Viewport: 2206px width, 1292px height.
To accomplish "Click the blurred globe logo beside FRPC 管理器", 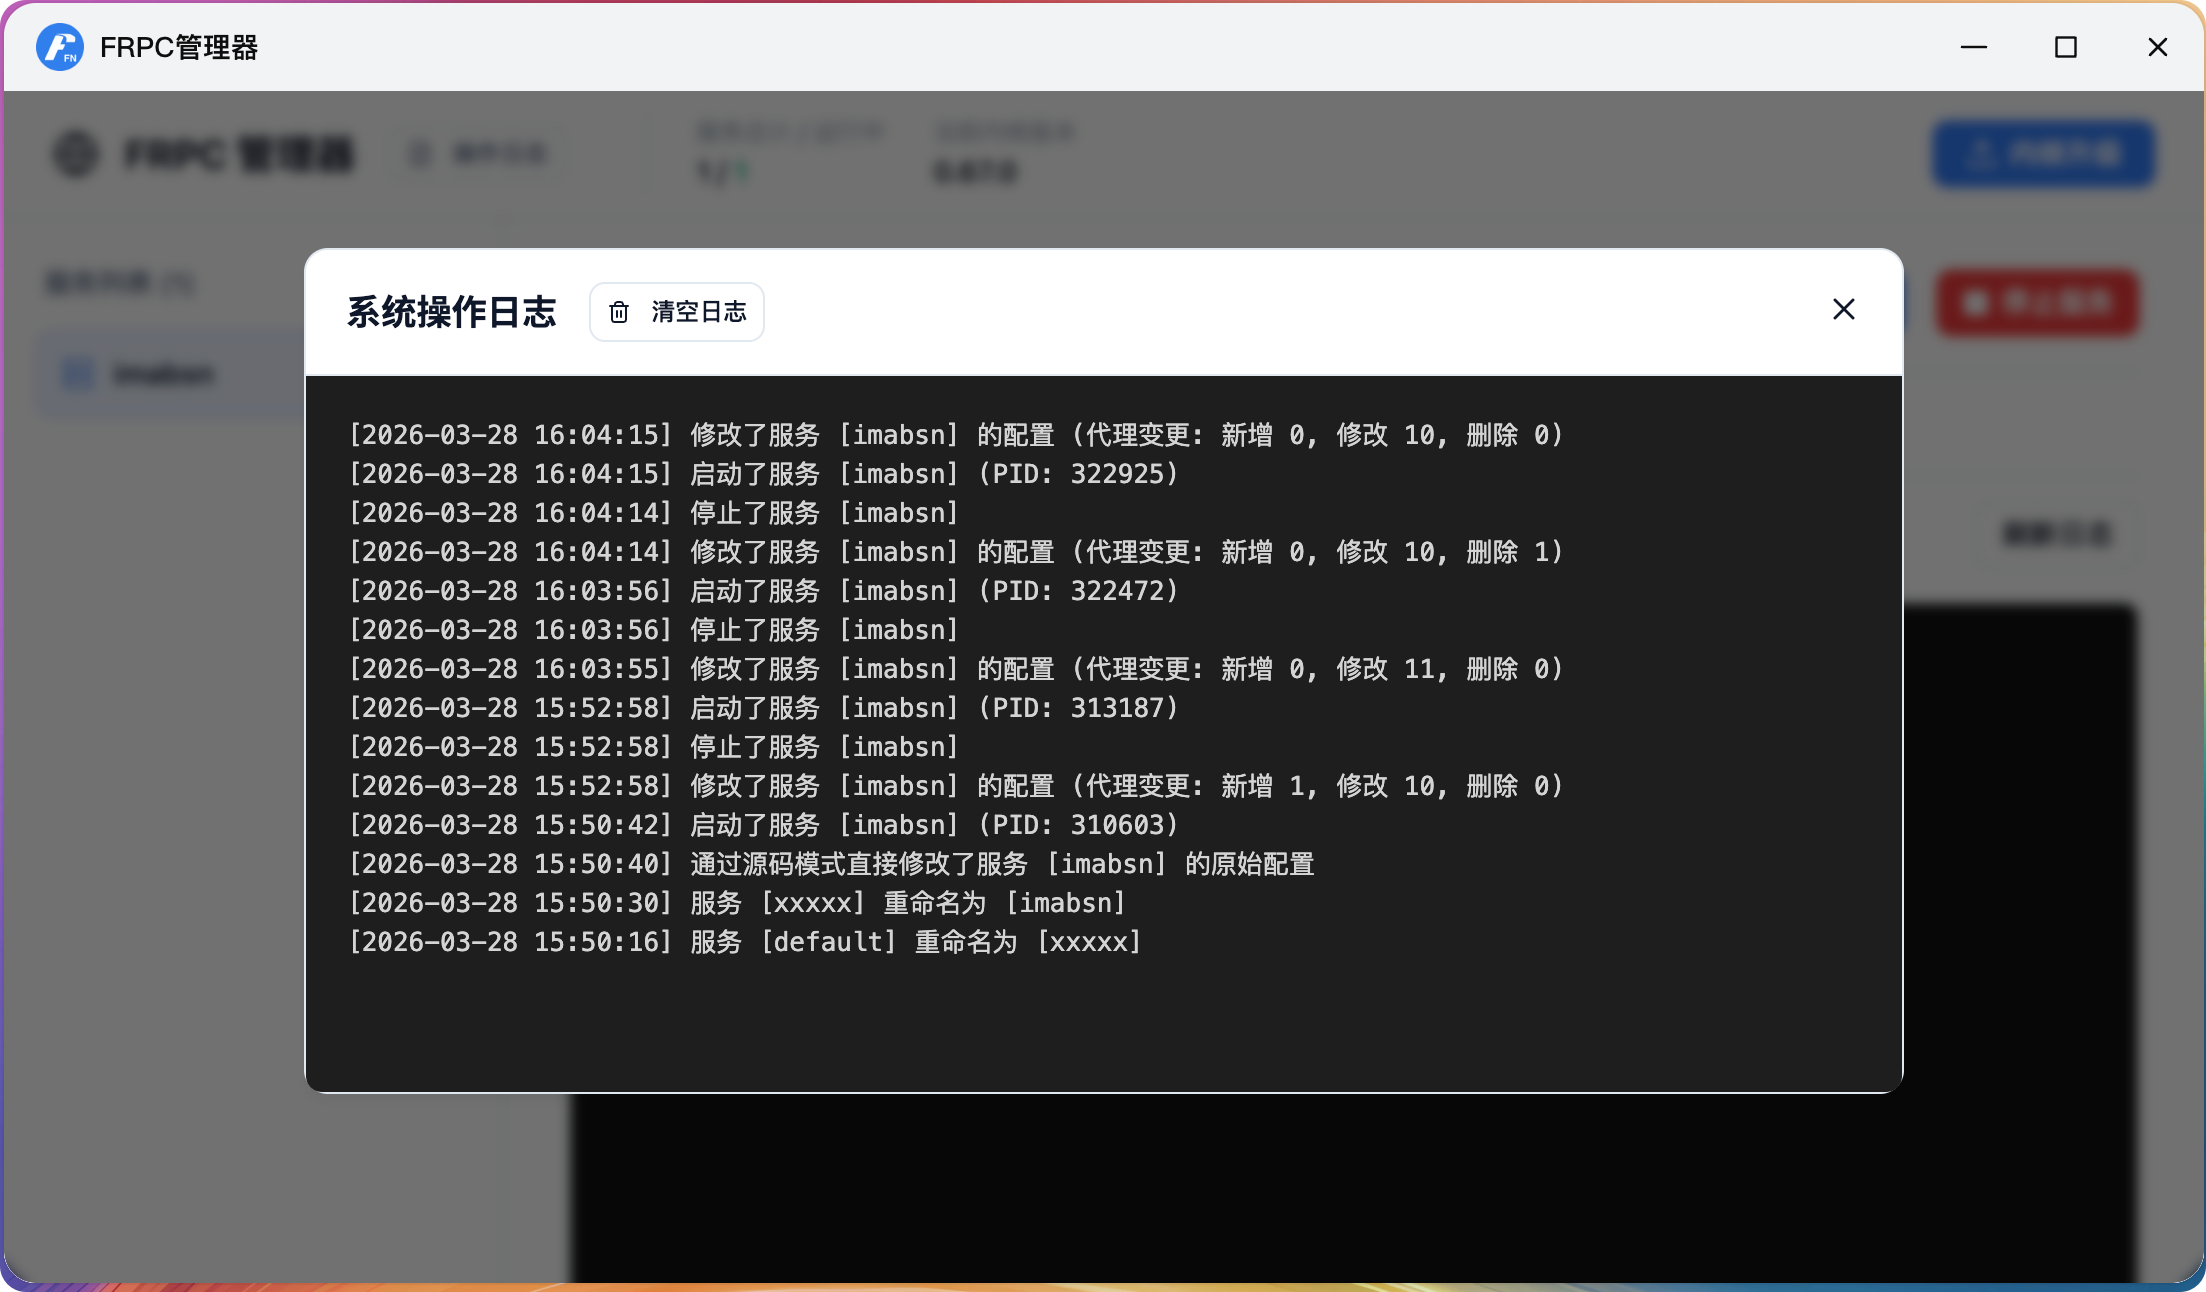I will (76, 154).
